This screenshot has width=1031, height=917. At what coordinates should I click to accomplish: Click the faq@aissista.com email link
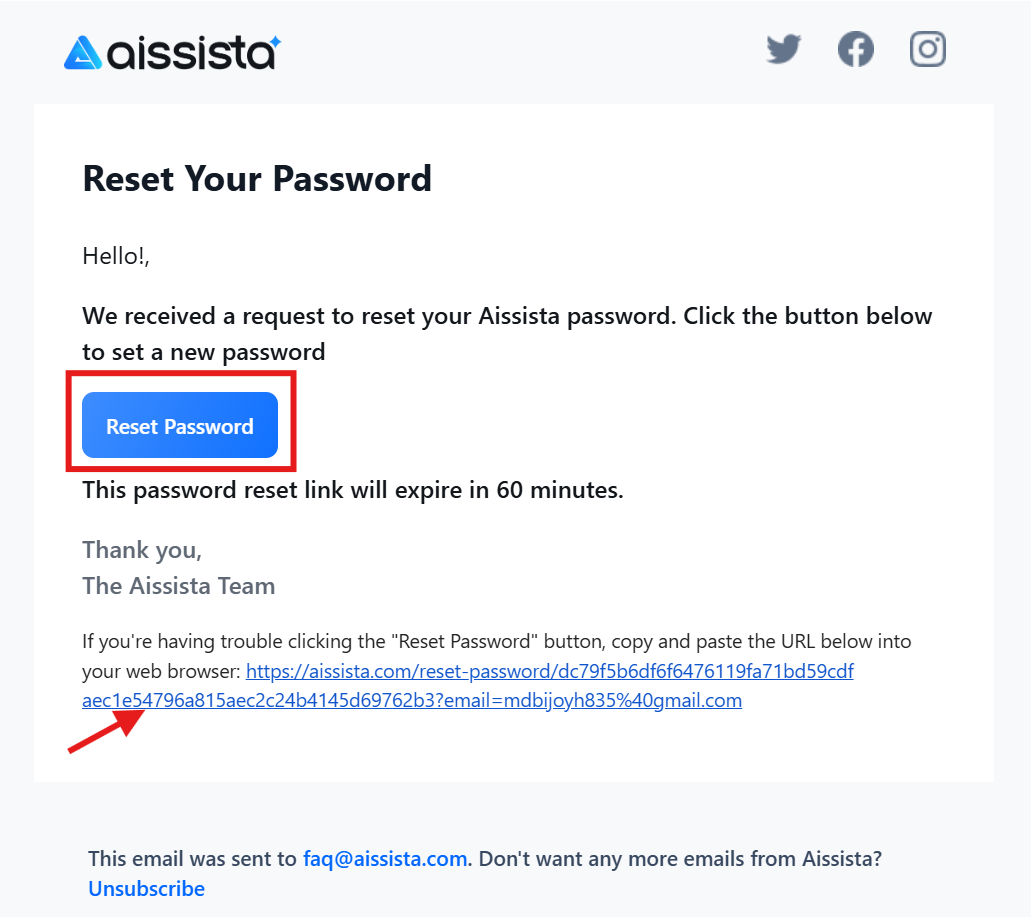(385, 858)
